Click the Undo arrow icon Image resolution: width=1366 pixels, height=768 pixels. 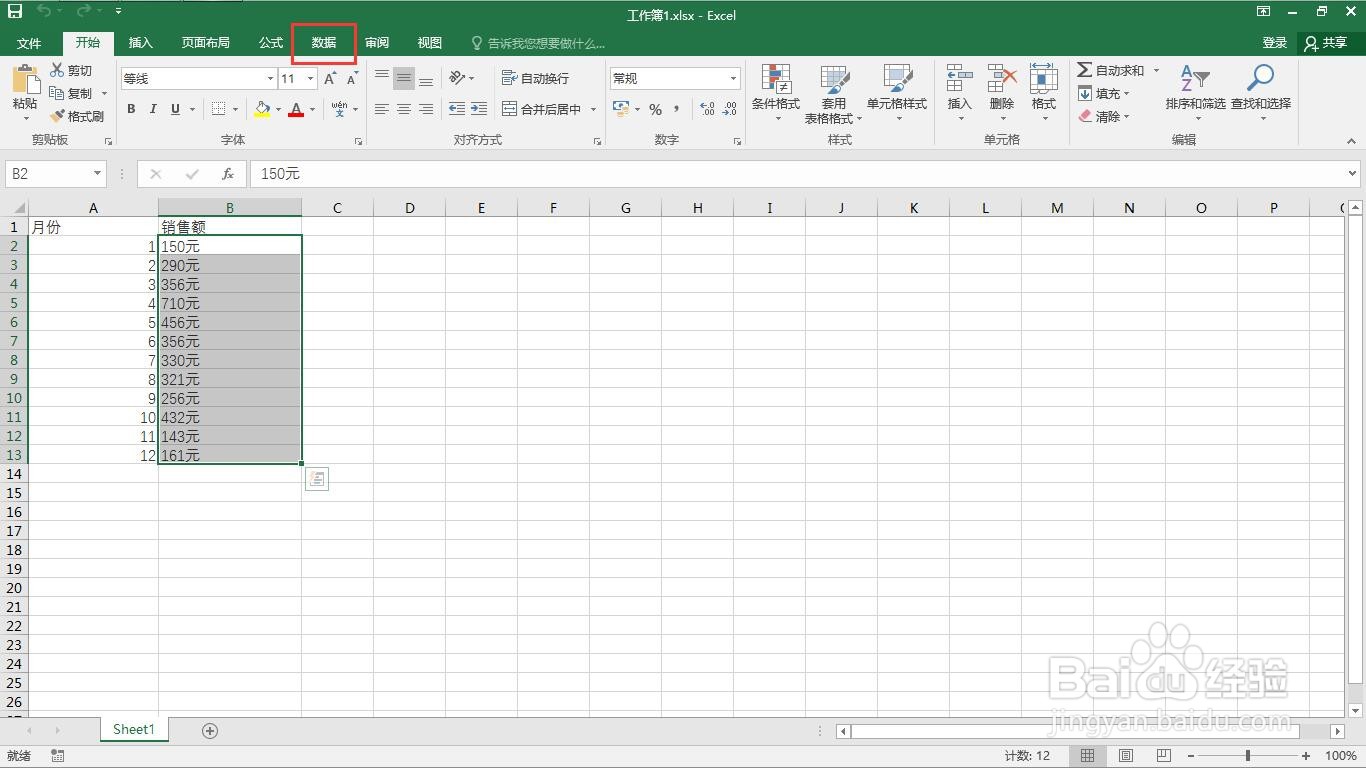pyautogui.click(x=45, y=12)
